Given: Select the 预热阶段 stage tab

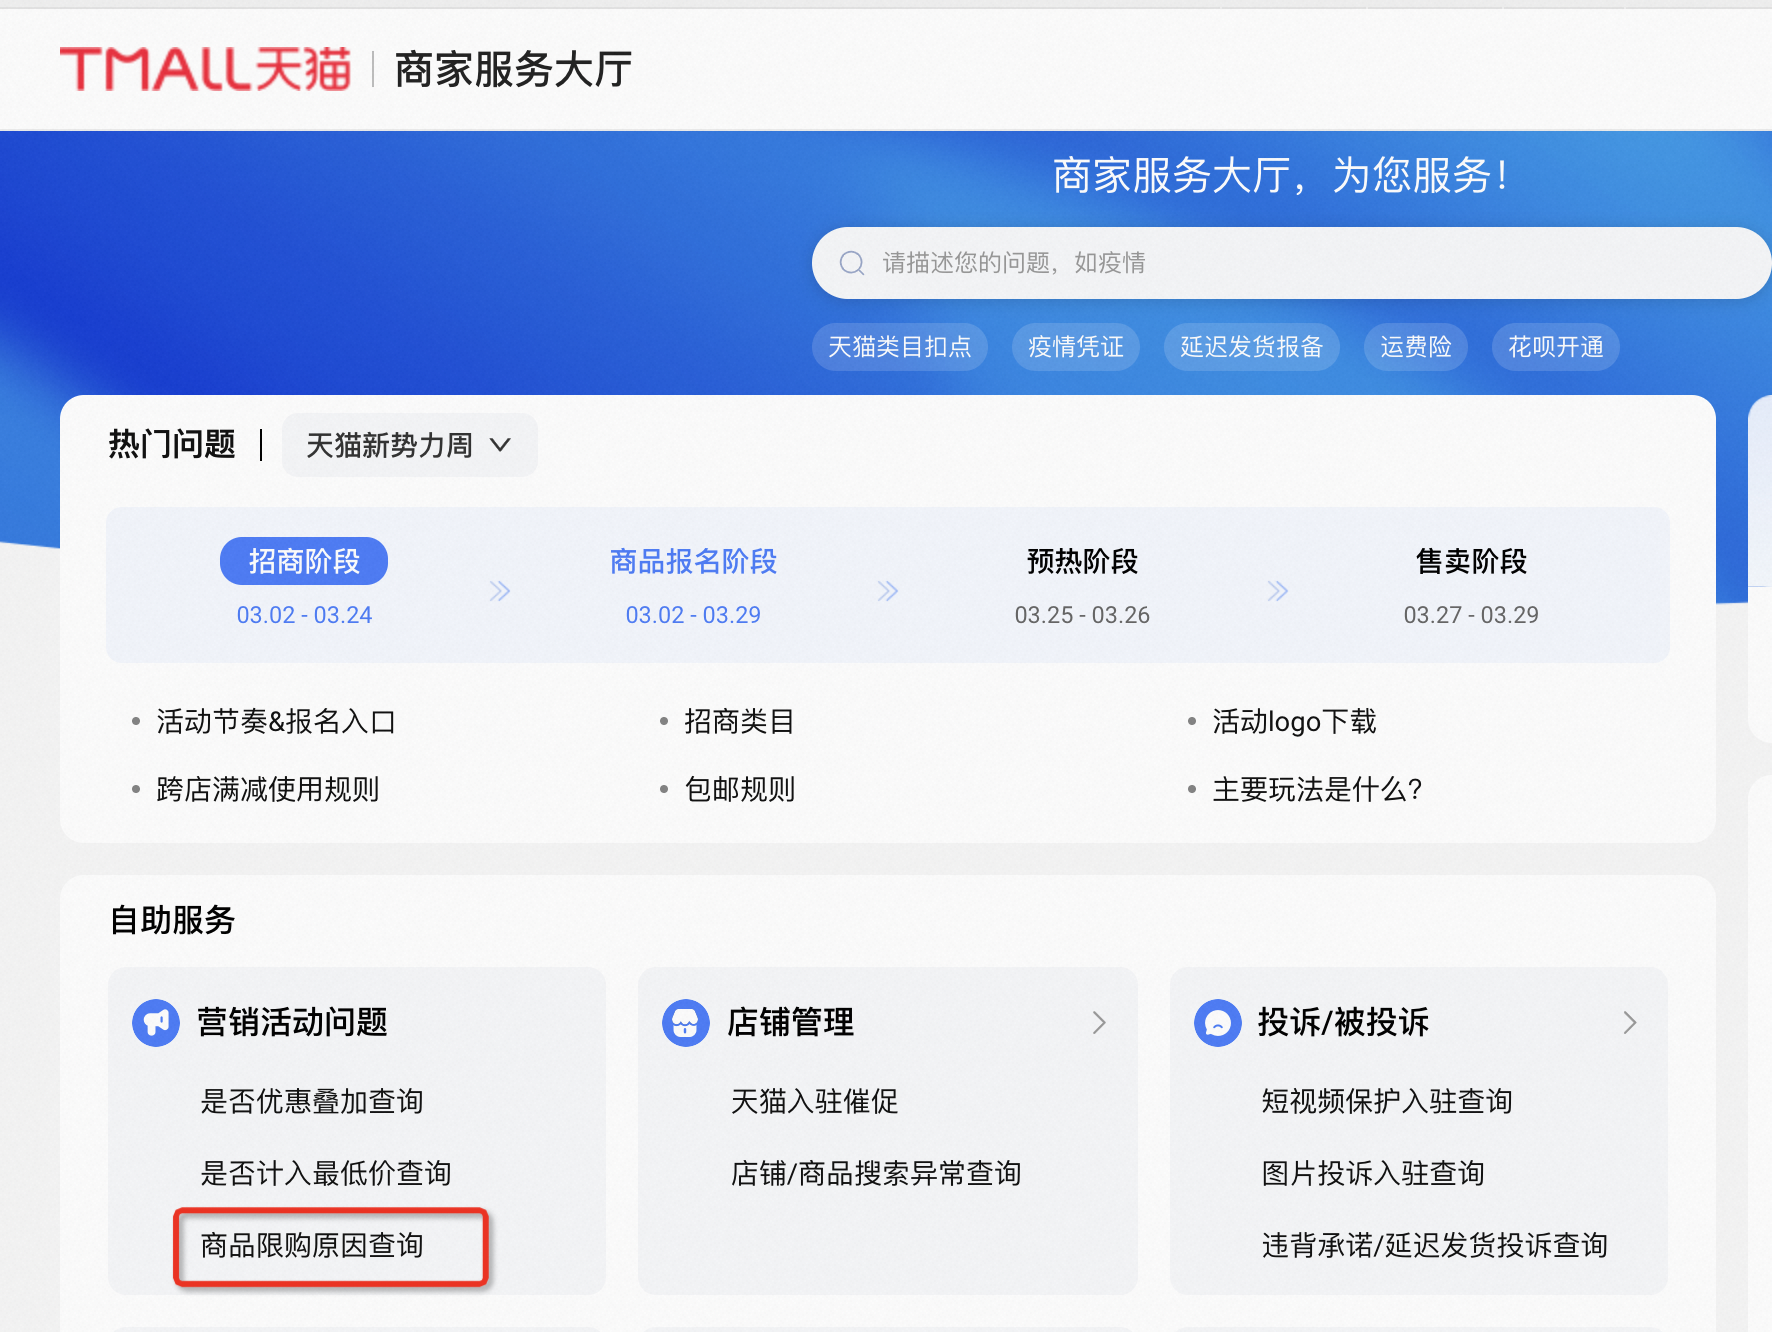Looking at the screenshot, I should 1082,561.
